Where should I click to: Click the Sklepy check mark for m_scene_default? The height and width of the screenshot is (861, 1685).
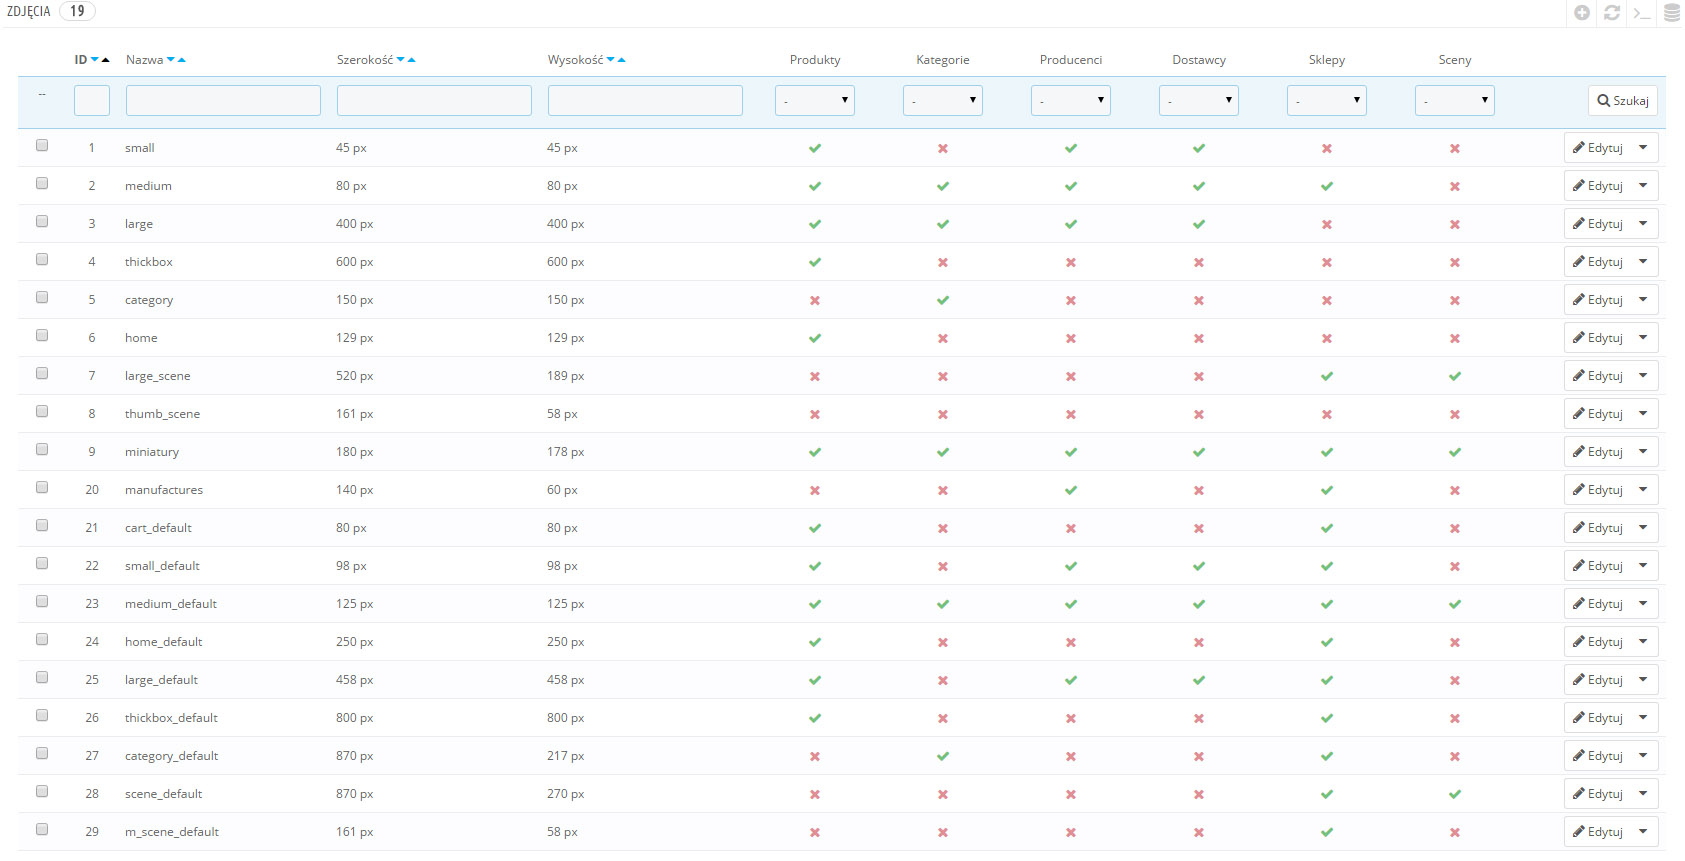(x=1327, y=832)
